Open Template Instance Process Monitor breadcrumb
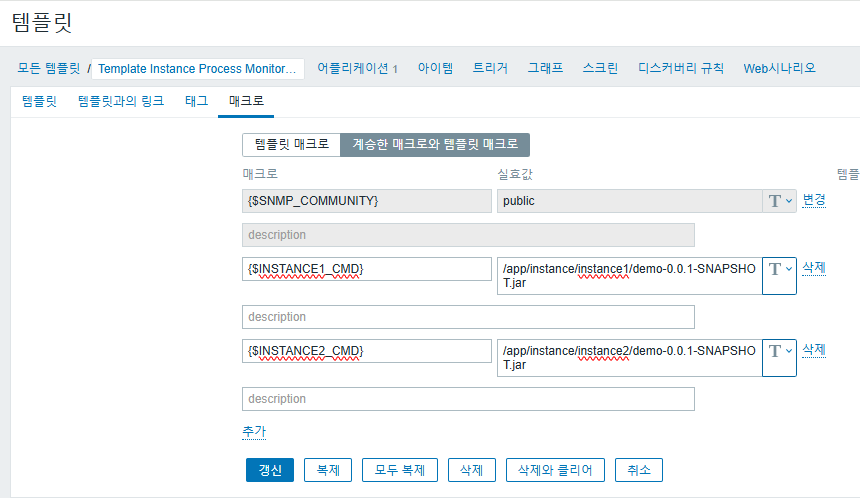The image size is (860, 498). pyautogui.click(x=197, y=69)
